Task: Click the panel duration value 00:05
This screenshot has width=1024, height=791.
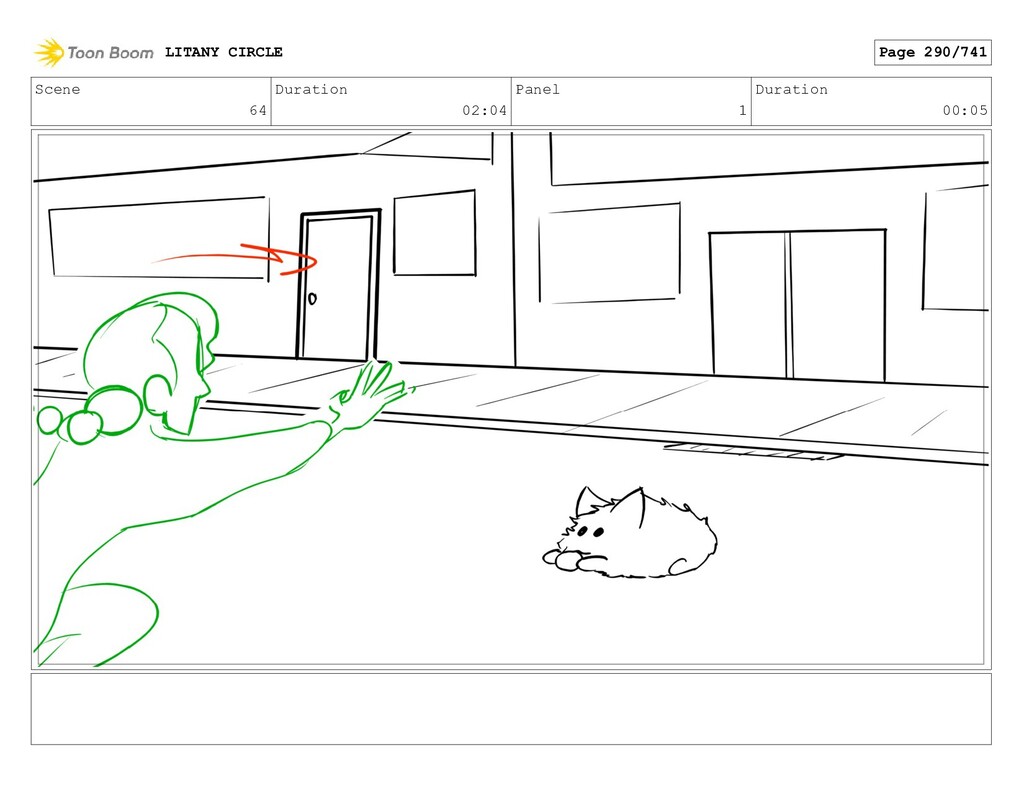Action: click(965, 110)
